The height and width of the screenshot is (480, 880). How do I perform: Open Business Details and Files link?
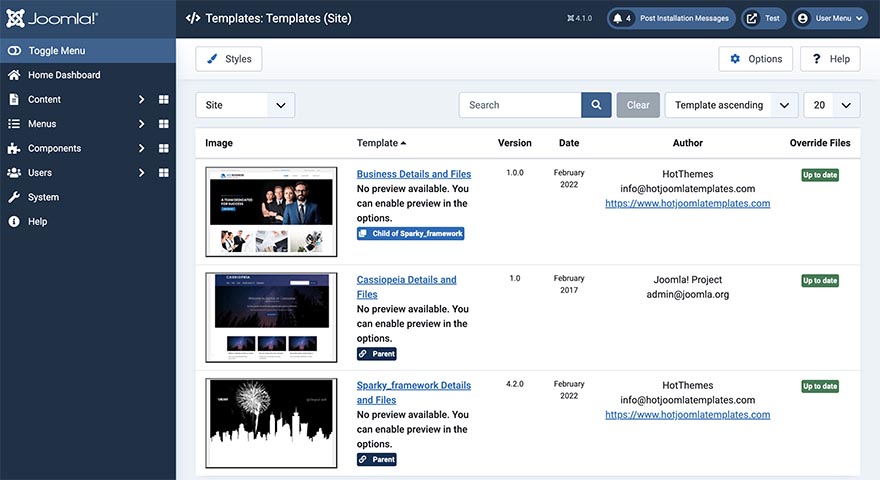coord(414,174)
